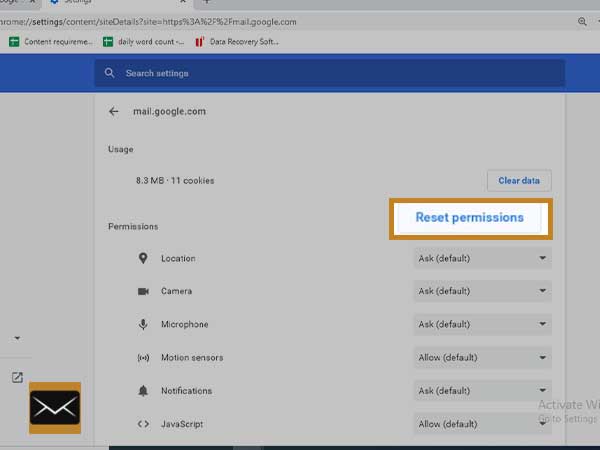Click the JavaScript label
This screenshot has width=600, height=450.
(x=182, y=424)
